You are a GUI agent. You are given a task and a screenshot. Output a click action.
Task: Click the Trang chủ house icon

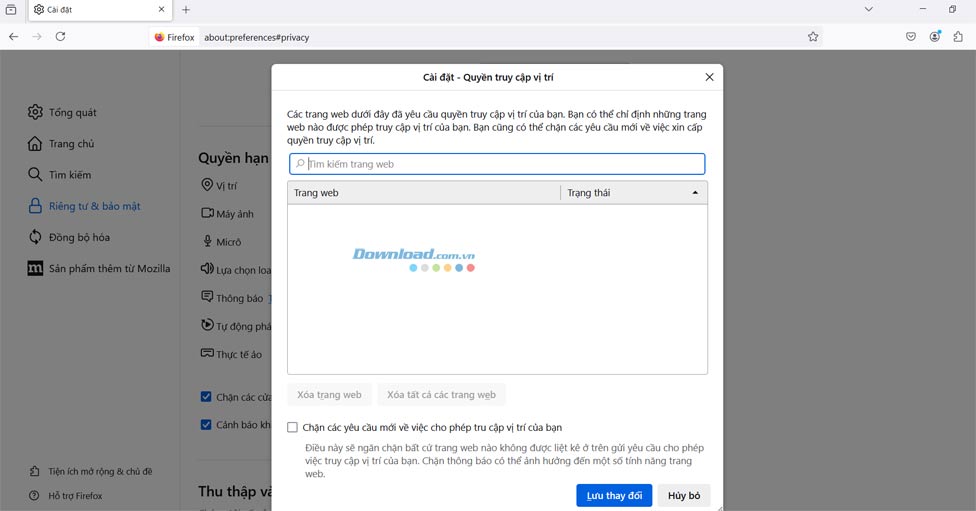point(35,144)
